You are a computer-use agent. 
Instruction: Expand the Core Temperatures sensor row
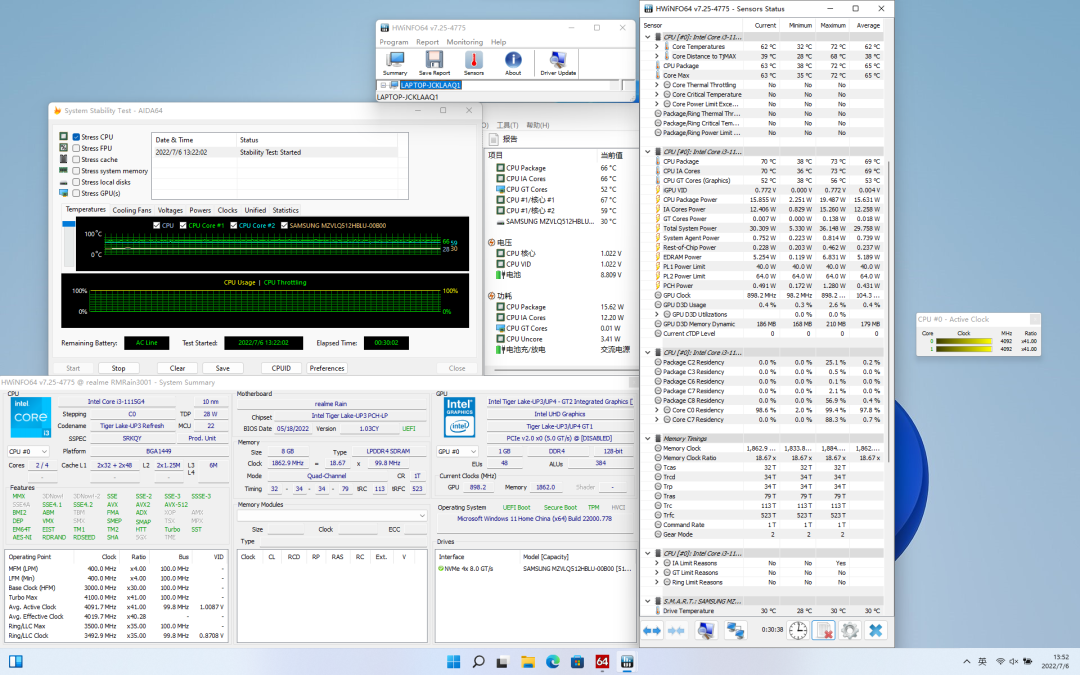coord(657,47)
